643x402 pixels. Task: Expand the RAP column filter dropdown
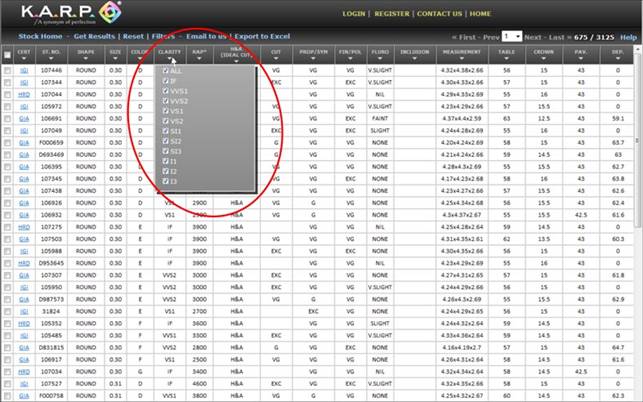(200, 59)
